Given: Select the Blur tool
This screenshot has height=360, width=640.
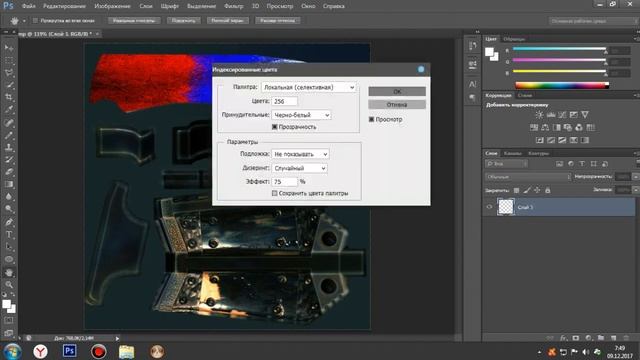Looking at the screenshot, I should click(x=9, y=196).
